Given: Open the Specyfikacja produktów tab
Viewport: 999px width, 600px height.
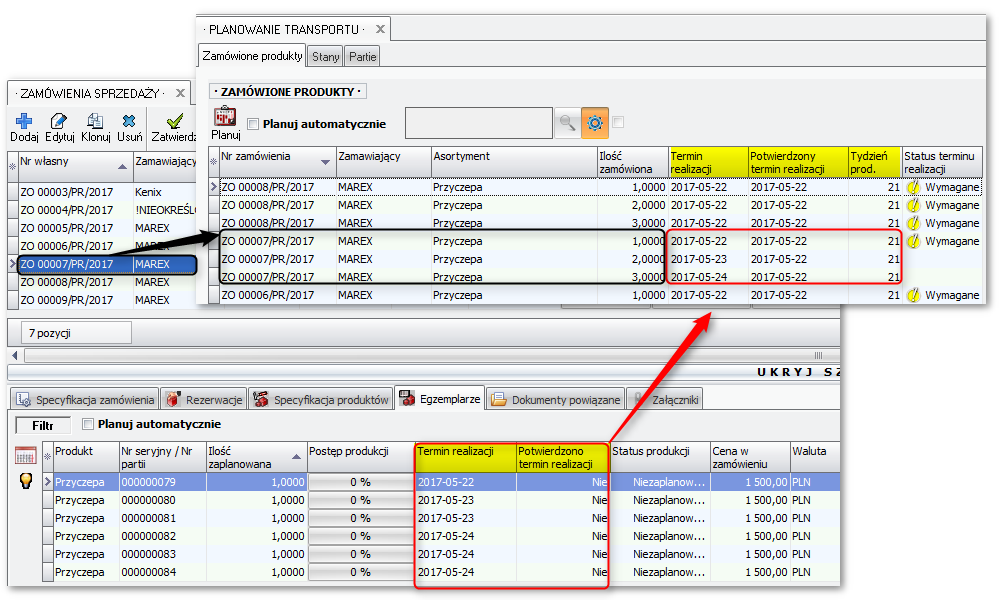Looking at the screenshot, I should 321,400.
